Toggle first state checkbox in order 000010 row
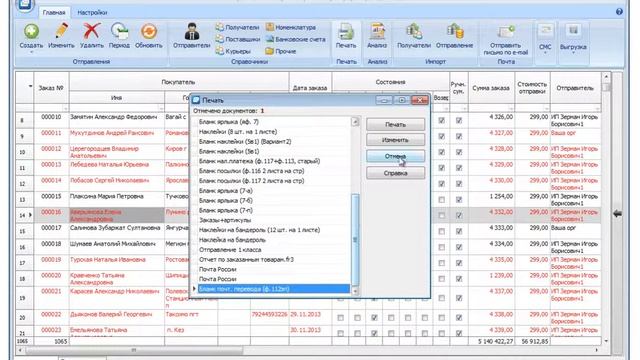 (x=441, y=120)
